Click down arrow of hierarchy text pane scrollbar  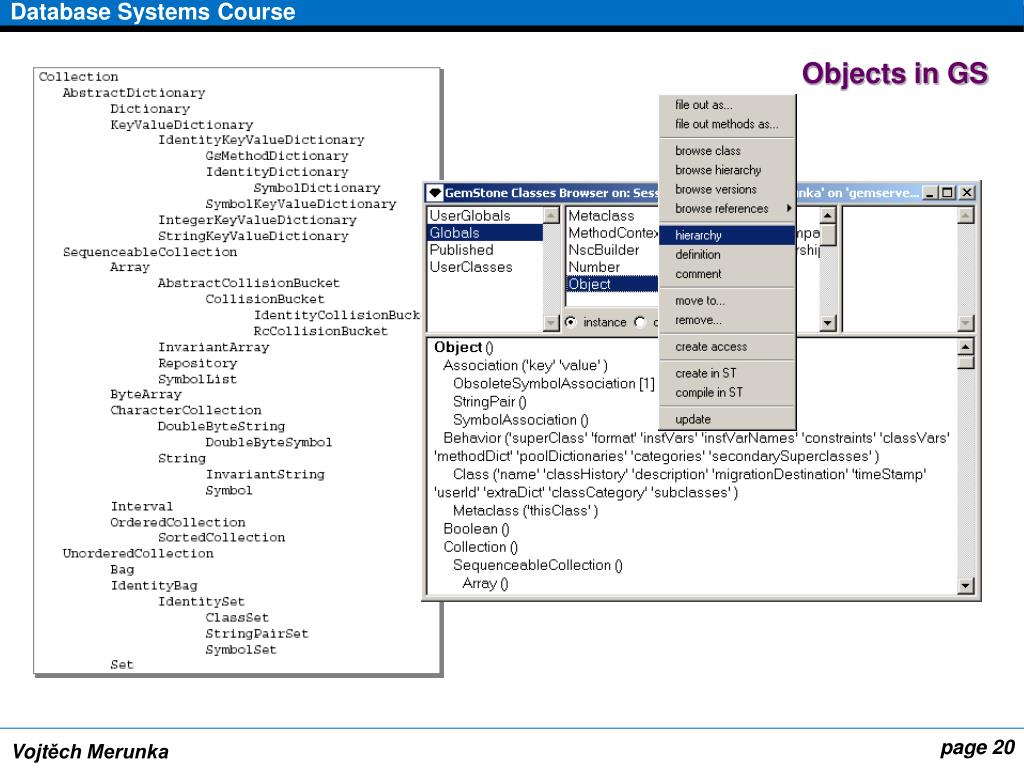click(965, 586)
